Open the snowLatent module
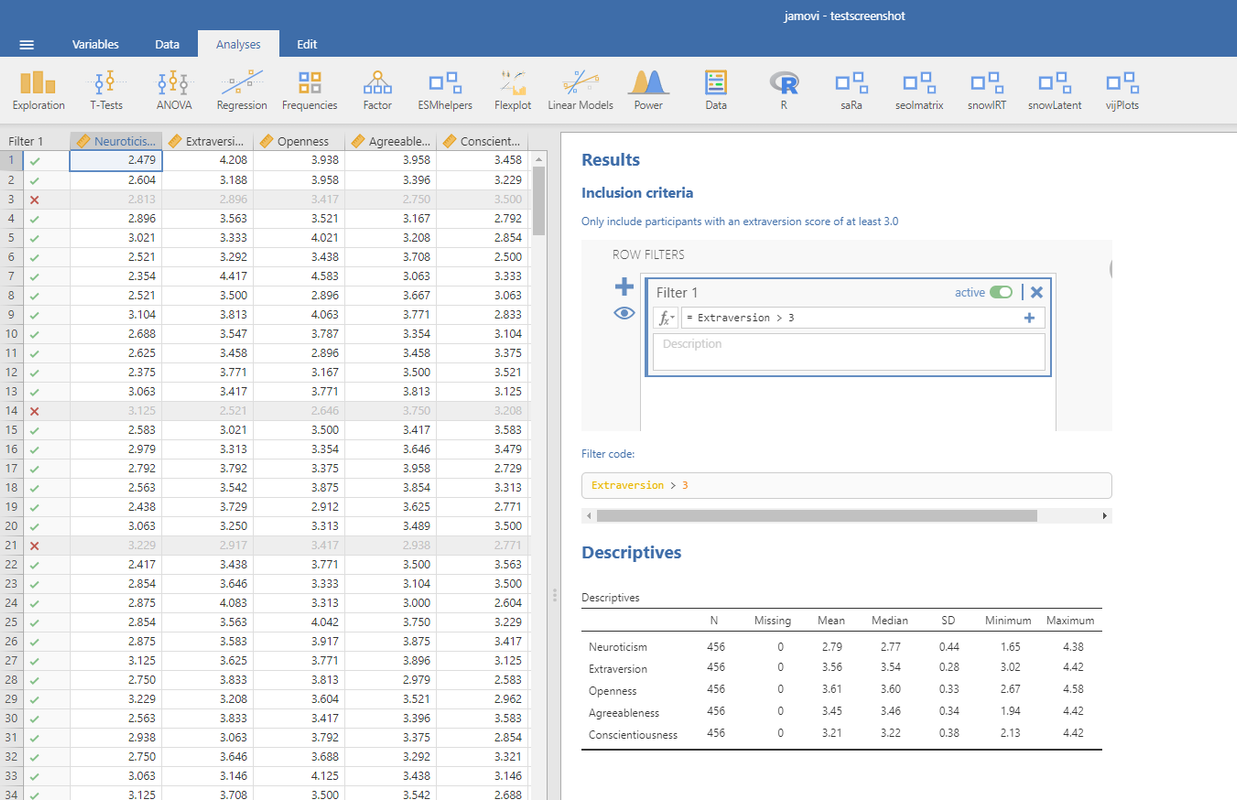 pyautogui.click(x=1054, y=90)
